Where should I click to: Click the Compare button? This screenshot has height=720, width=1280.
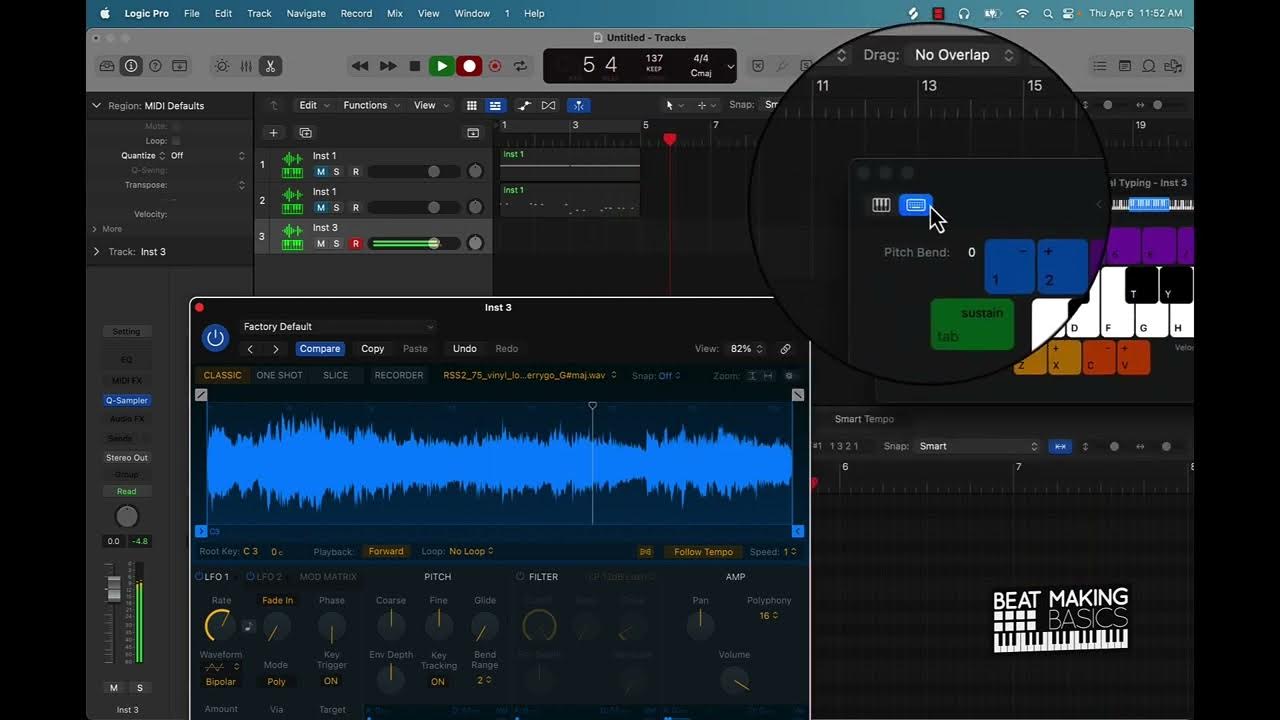[x=320, y=349]
